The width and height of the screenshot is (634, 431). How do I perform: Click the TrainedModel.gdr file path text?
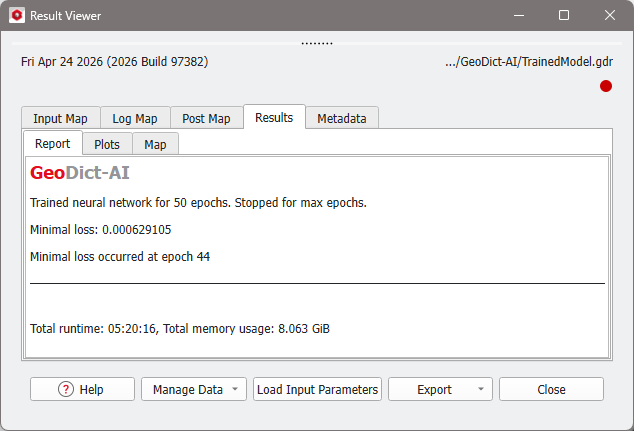pyautogui.click(x=529, y=62)
